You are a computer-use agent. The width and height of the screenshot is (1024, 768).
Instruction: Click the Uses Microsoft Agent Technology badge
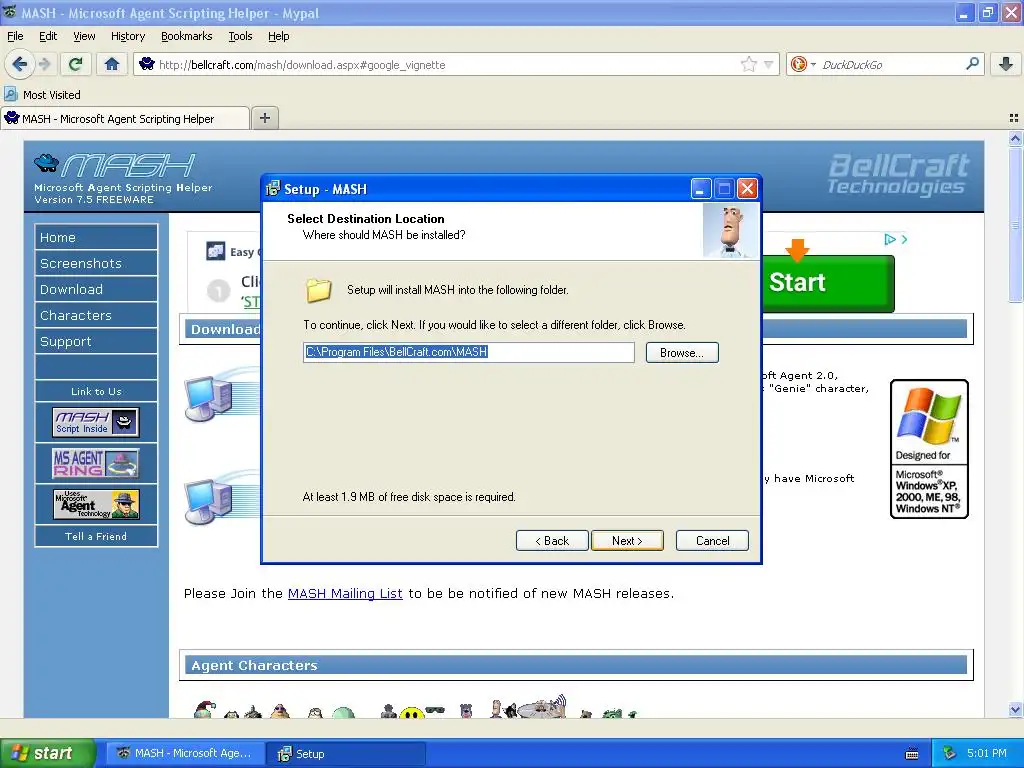(x=95, y=504)
